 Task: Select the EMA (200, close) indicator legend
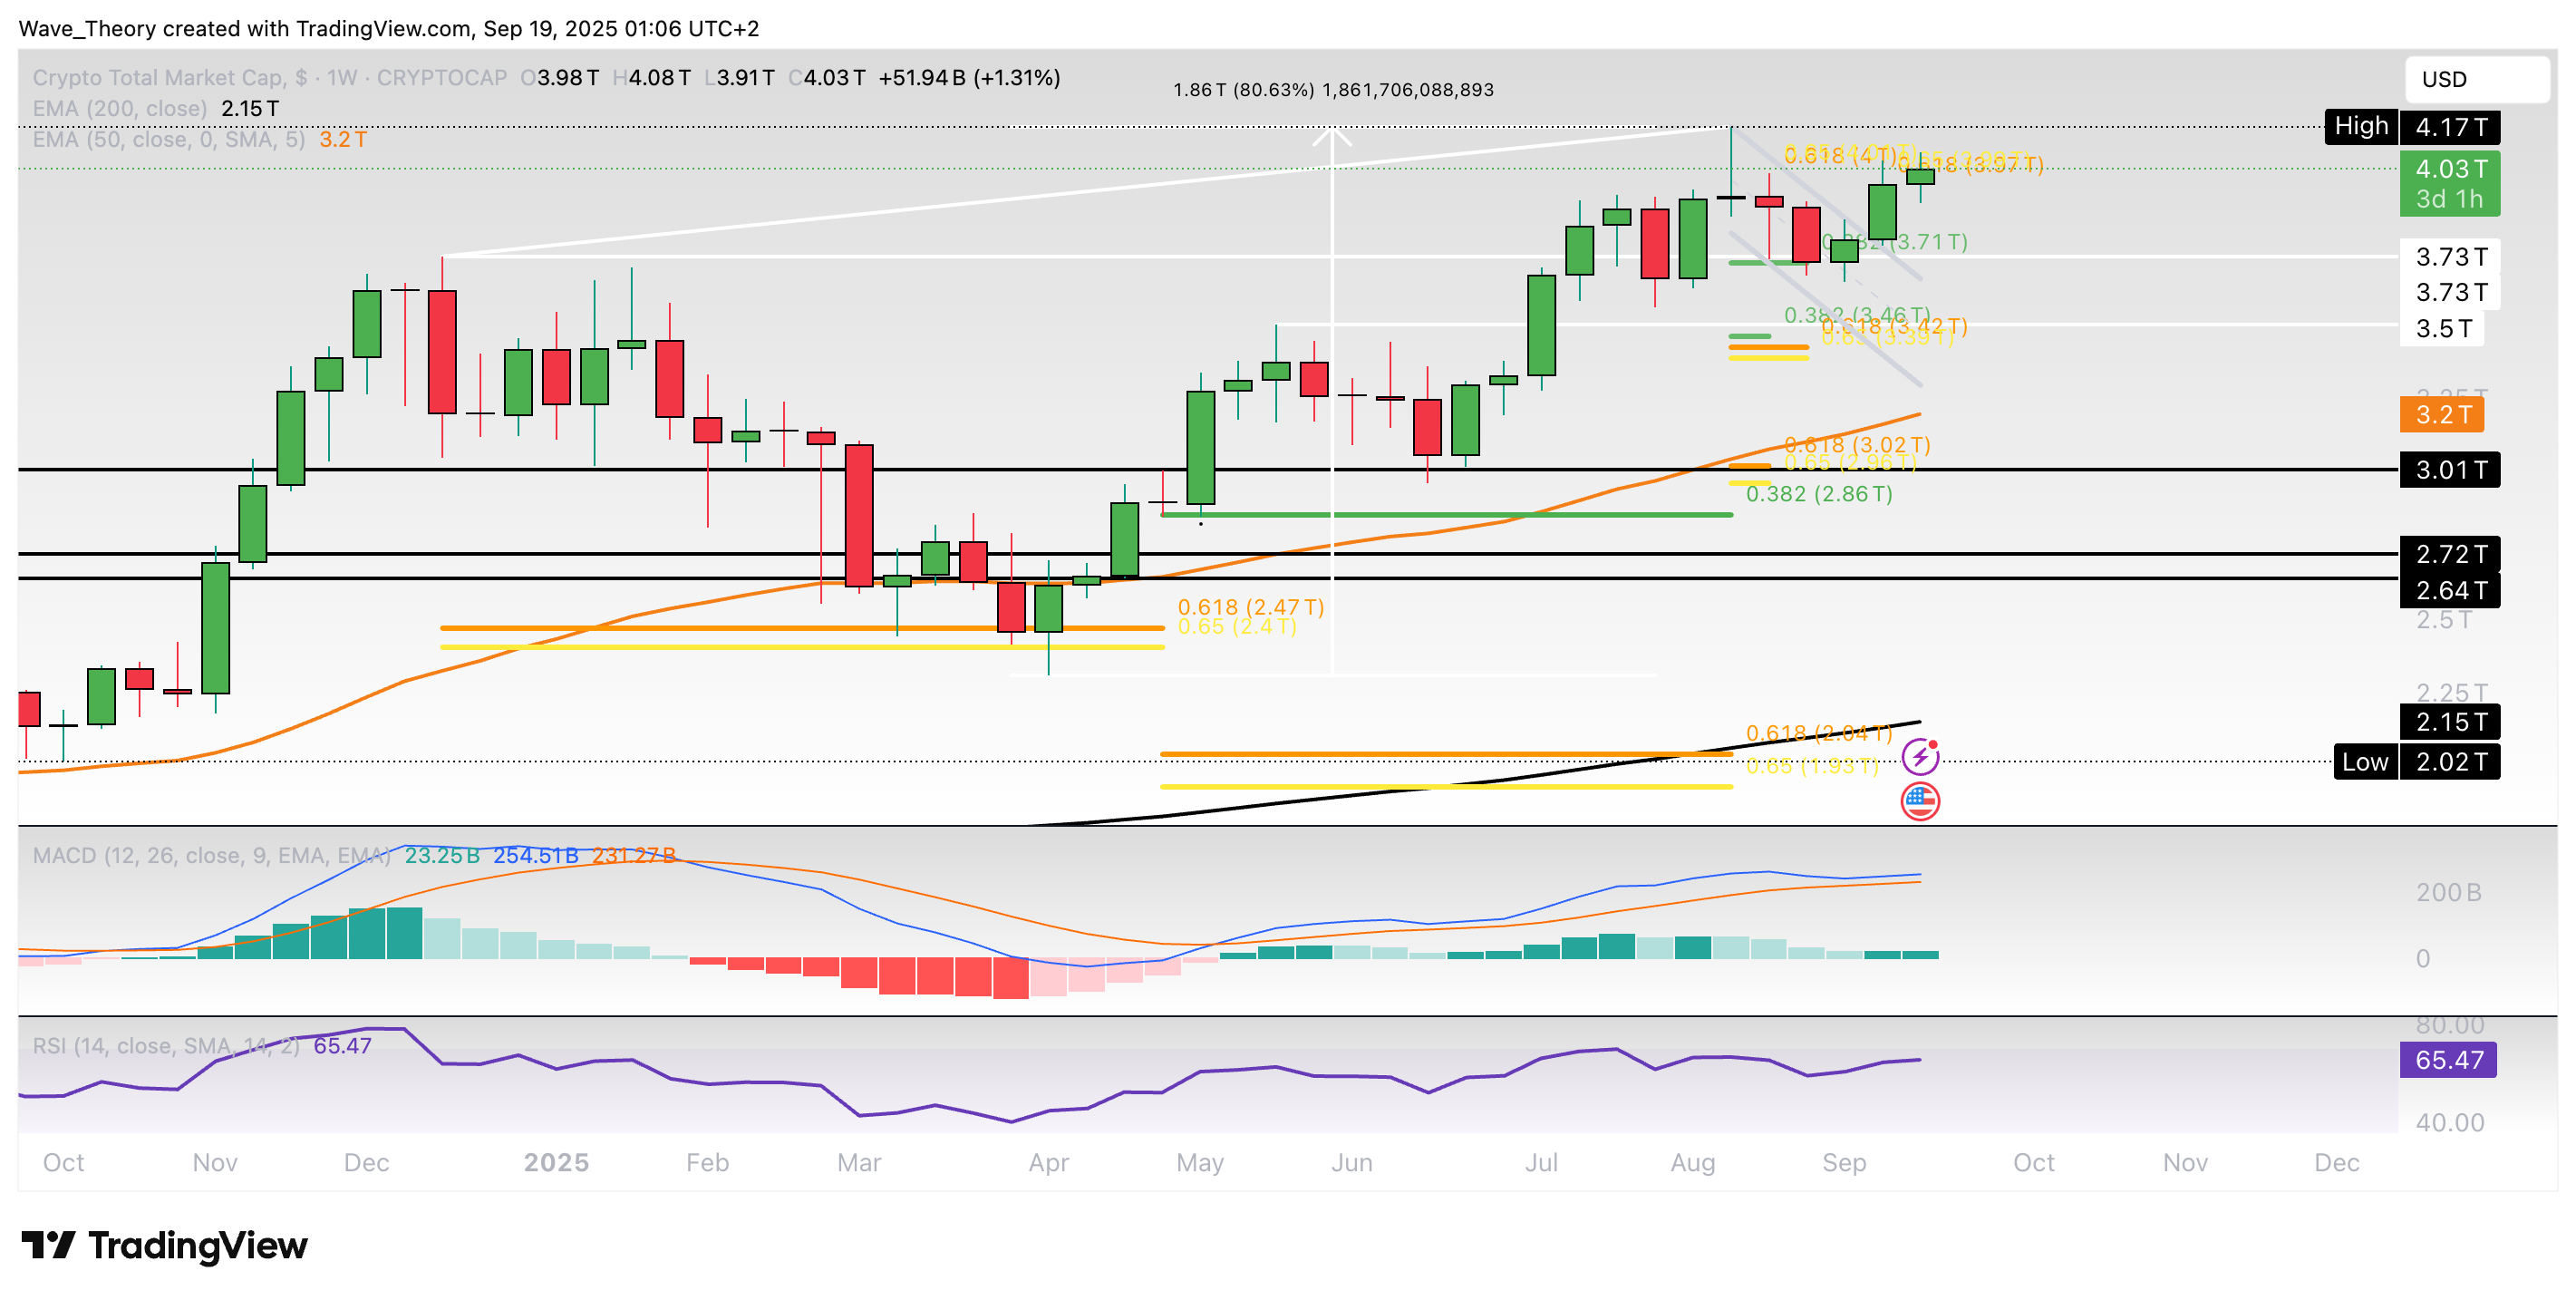pos(120,108)
